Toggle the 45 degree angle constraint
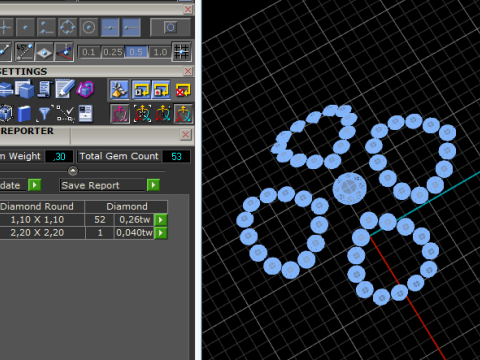This screenshot has width=480, height=360. (24, 52)
